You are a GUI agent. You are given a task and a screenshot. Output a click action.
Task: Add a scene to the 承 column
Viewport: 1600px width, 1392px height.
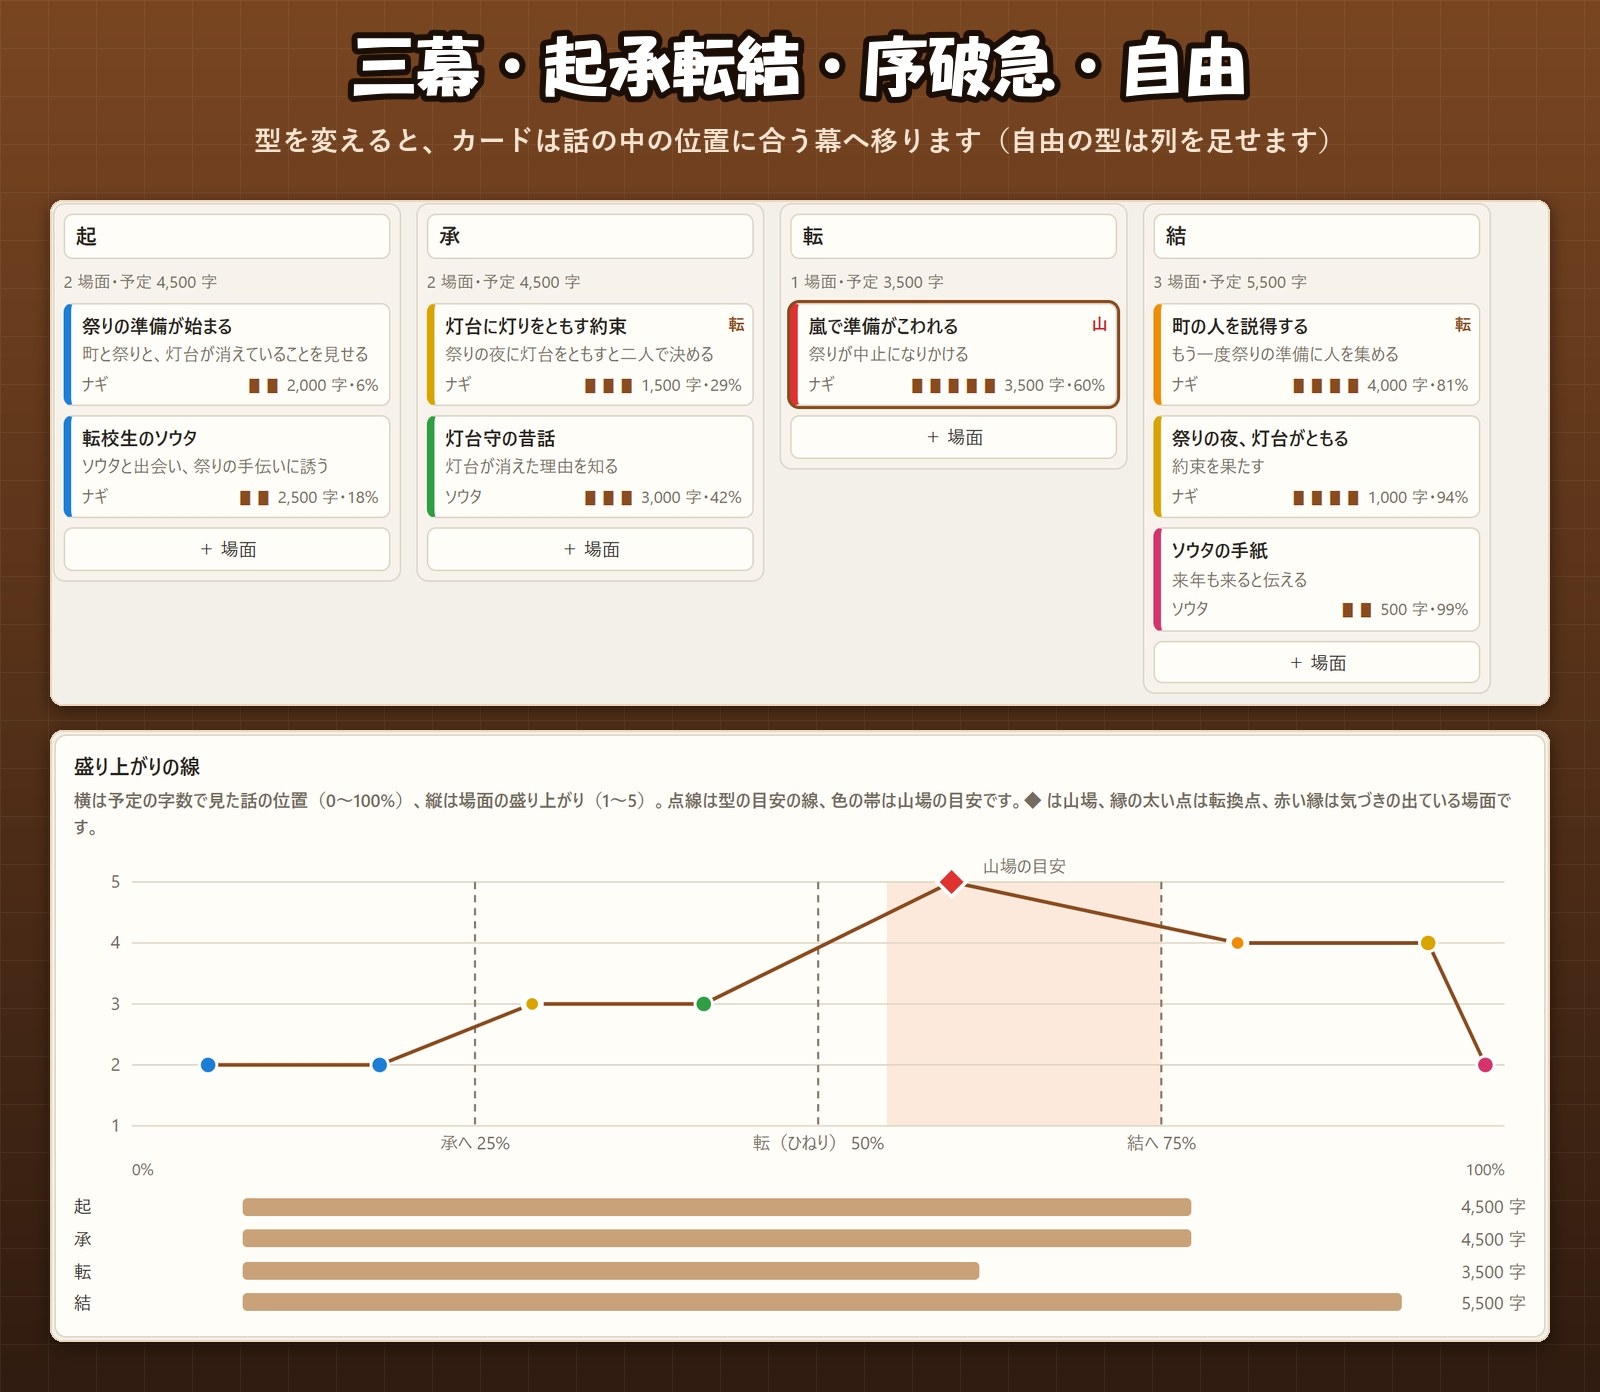[x=590, y=549]
